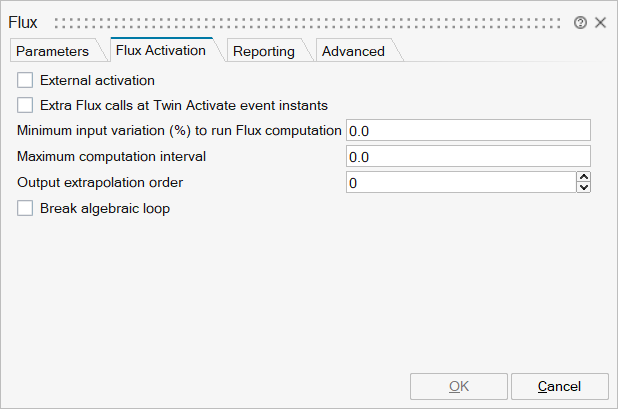Screen dimensions: 618x409
Task: Increase Output extrapolation order with up arrow
Action: [584, 177]
